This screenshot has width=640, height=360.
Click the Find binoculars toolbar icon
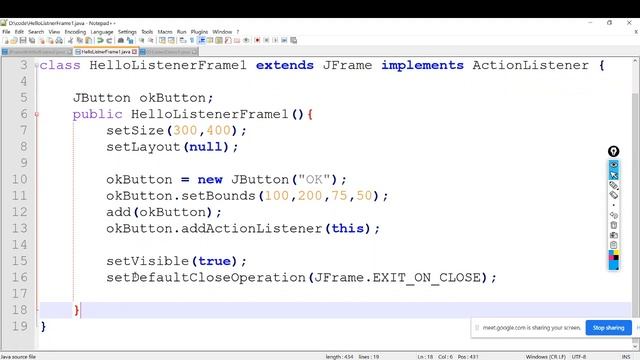coord(120,40)
